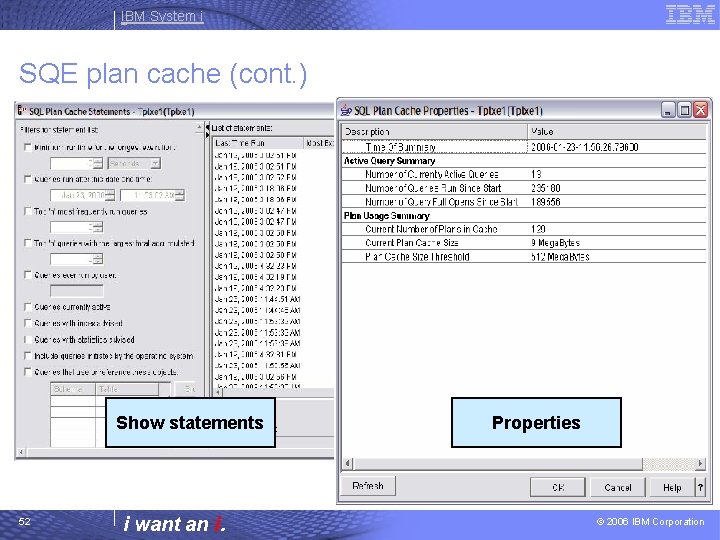The width and height of the screenshot is (720, 540).
Task: Click the Description column header
Action: point(434,132)
